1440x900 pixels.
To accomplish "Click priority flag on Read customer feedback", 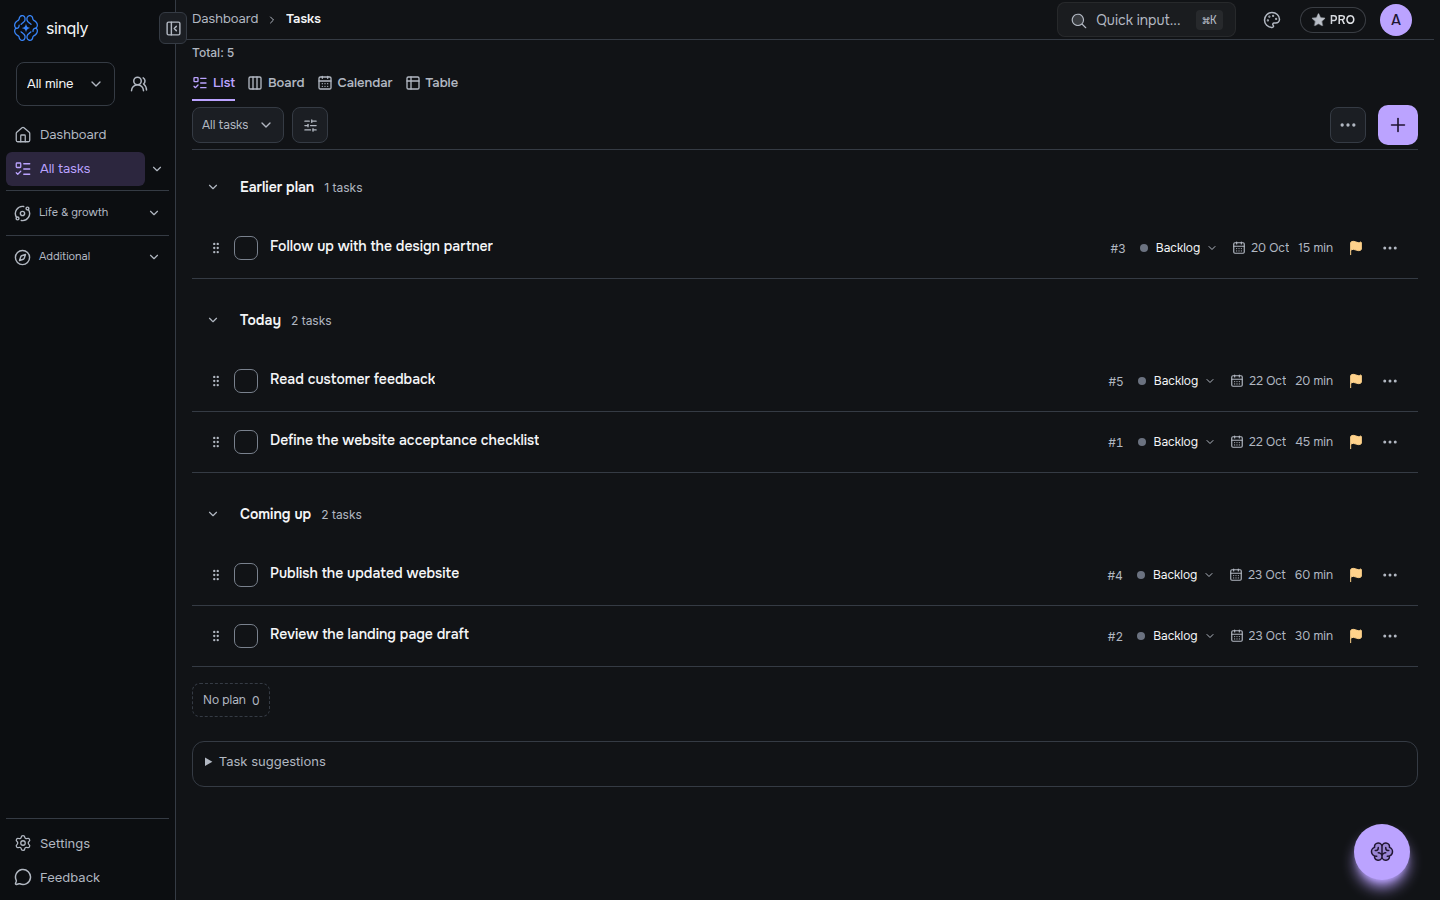I will pyautogui.click(x=1356, y=381).
